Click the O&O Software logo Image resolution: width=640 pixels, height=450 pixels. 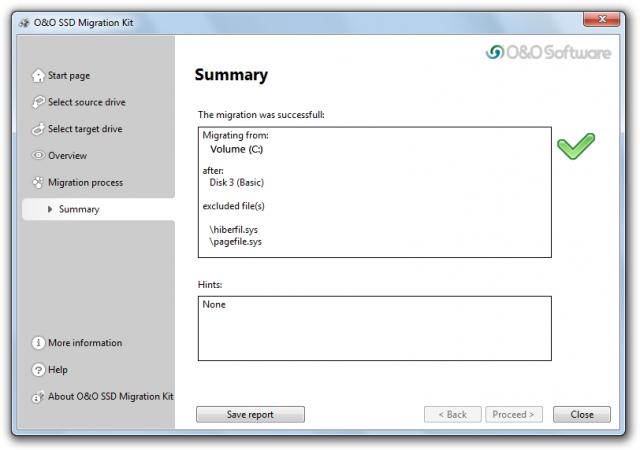click(549, 52)
